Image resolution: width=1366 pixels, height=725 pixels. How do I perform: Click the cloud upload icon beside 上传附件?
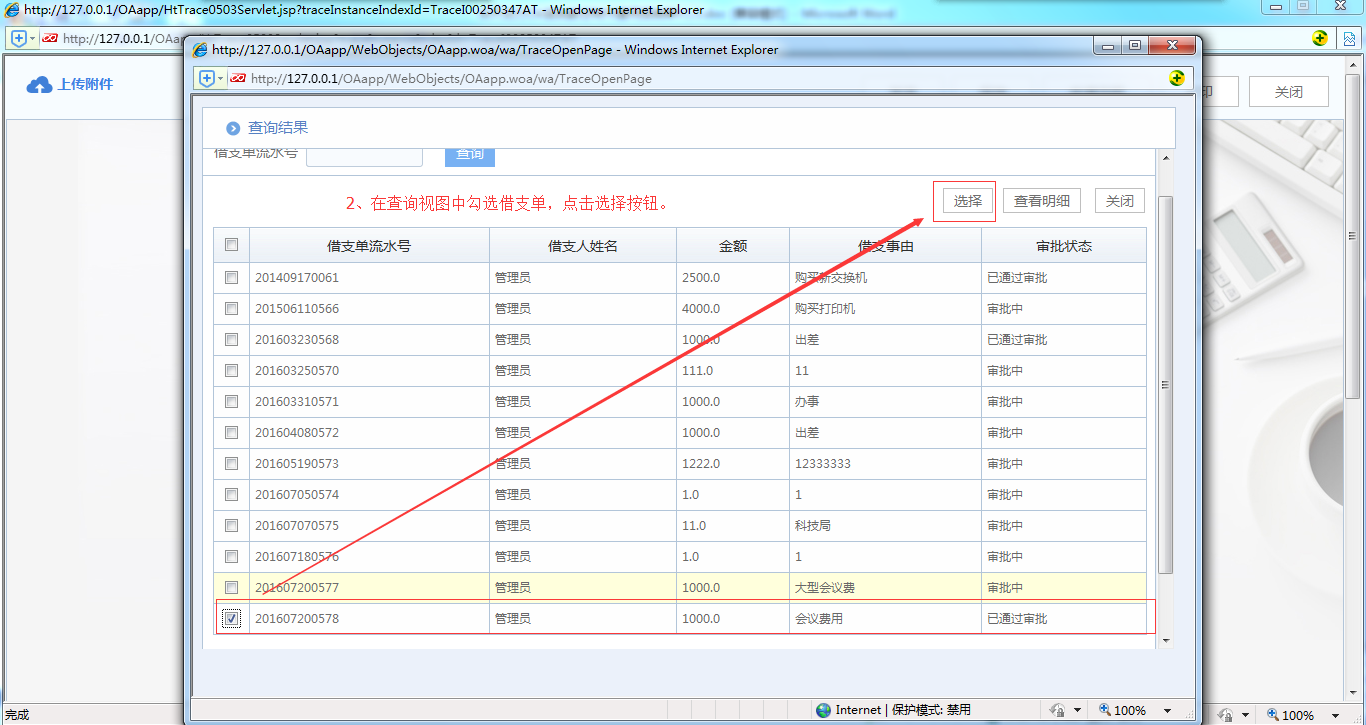pyautogui.click(x=39, y=85)
